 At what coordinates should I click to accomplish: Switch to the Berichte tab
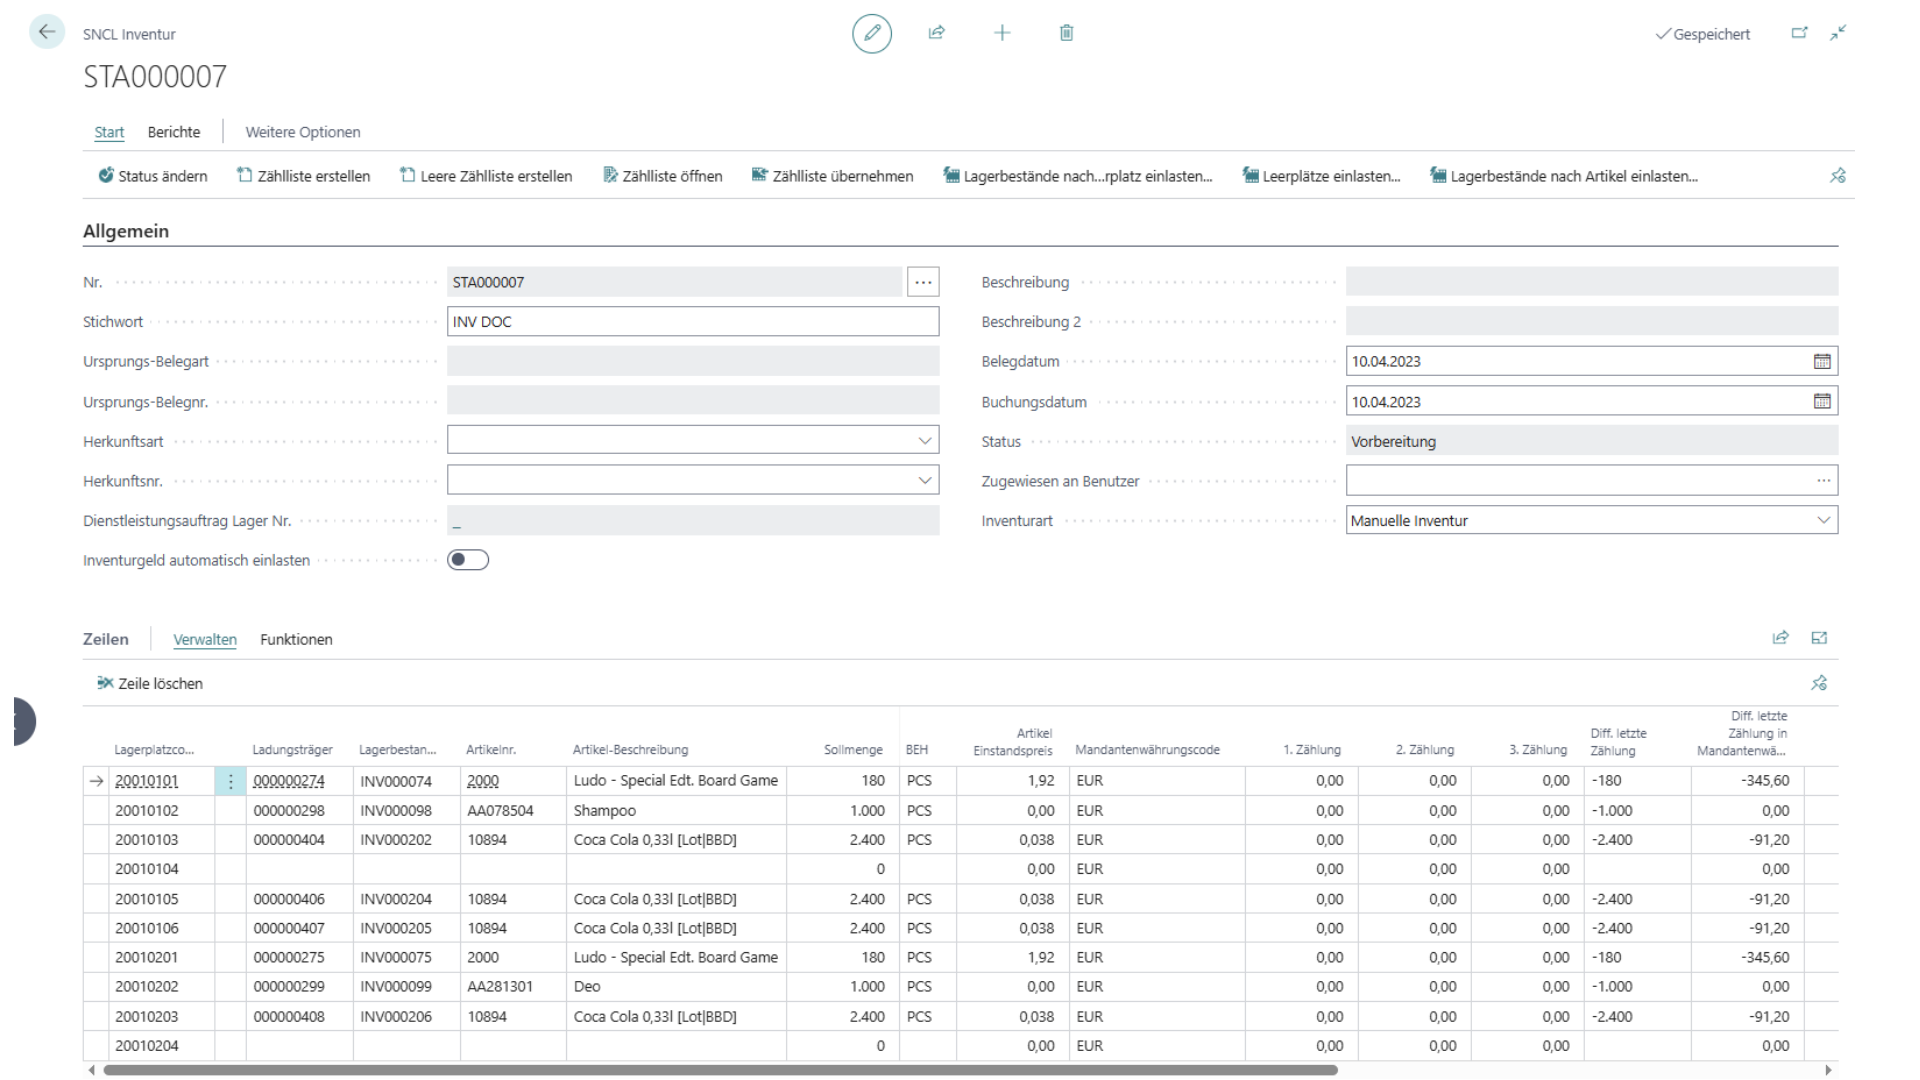click(x=174, y=132)
